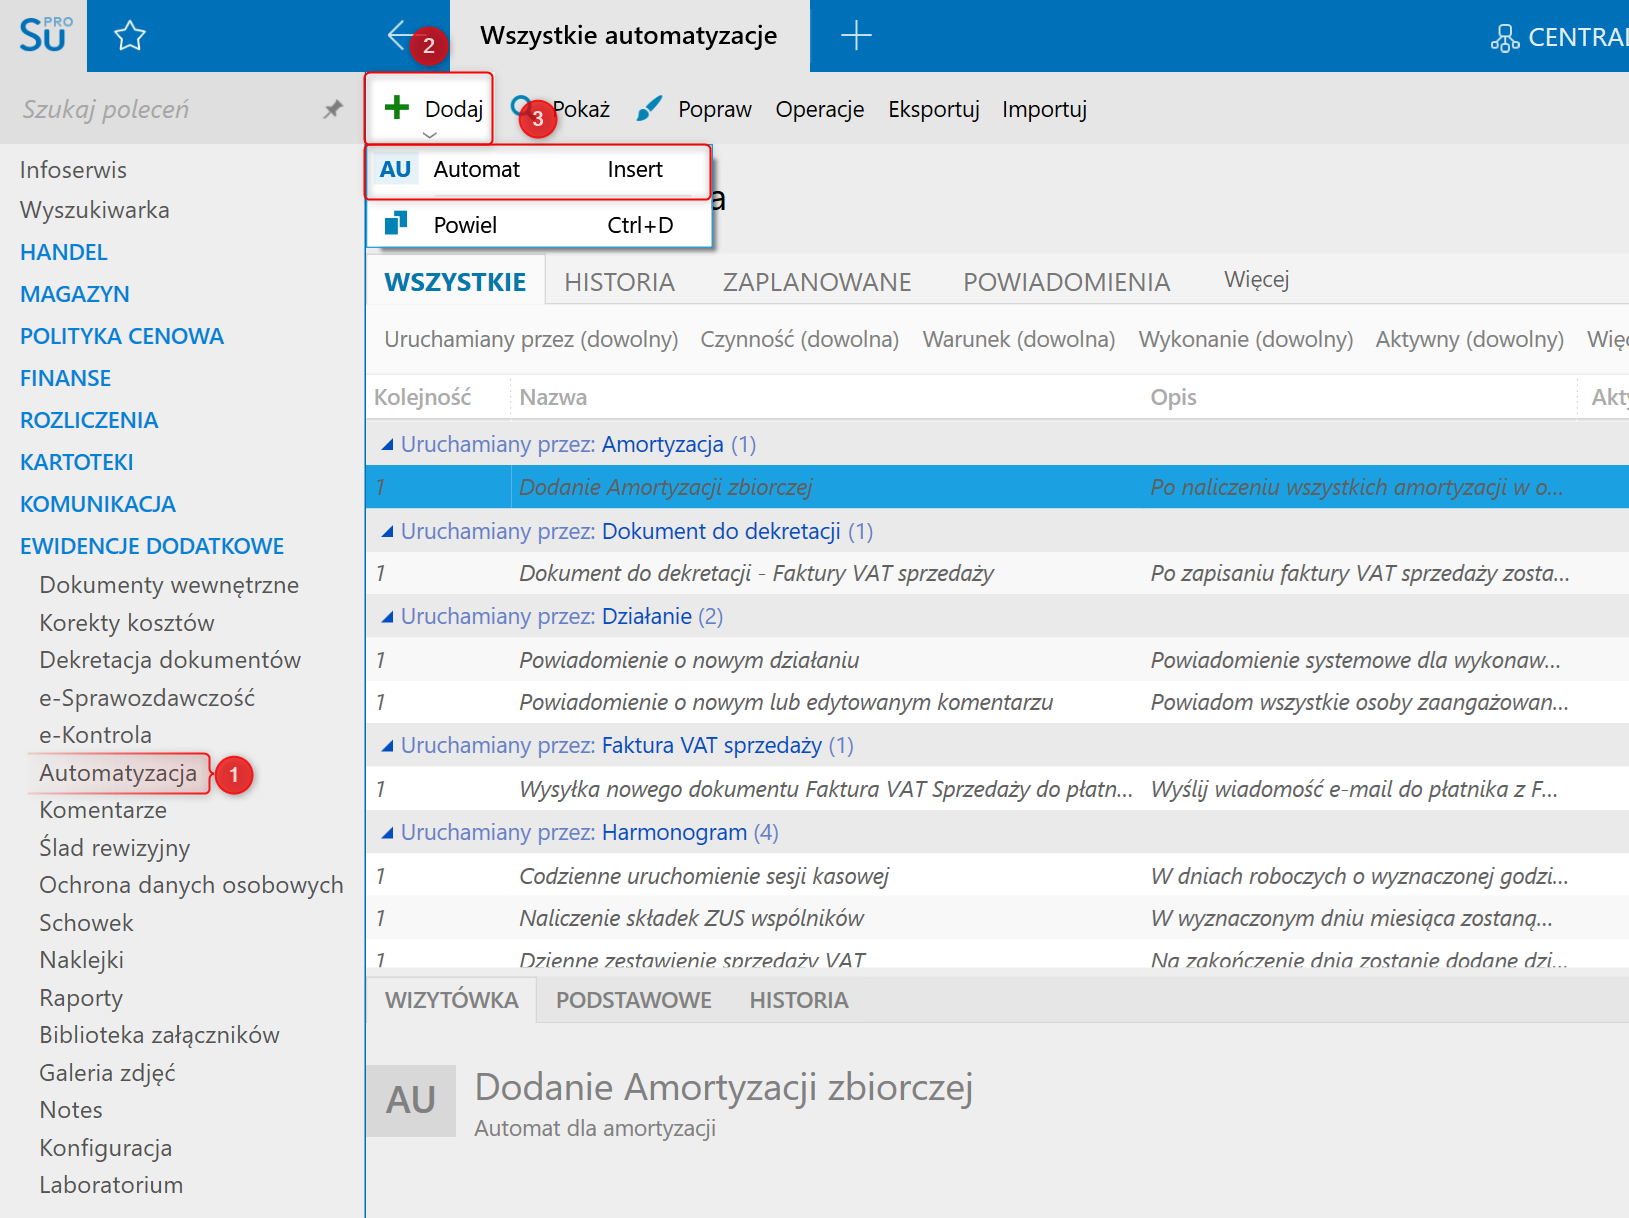This screenshot has width=1629, height=1218.
Task: Click the CENTRALA organization icon
Action: pyautogui.click(x=1504, y=38)
